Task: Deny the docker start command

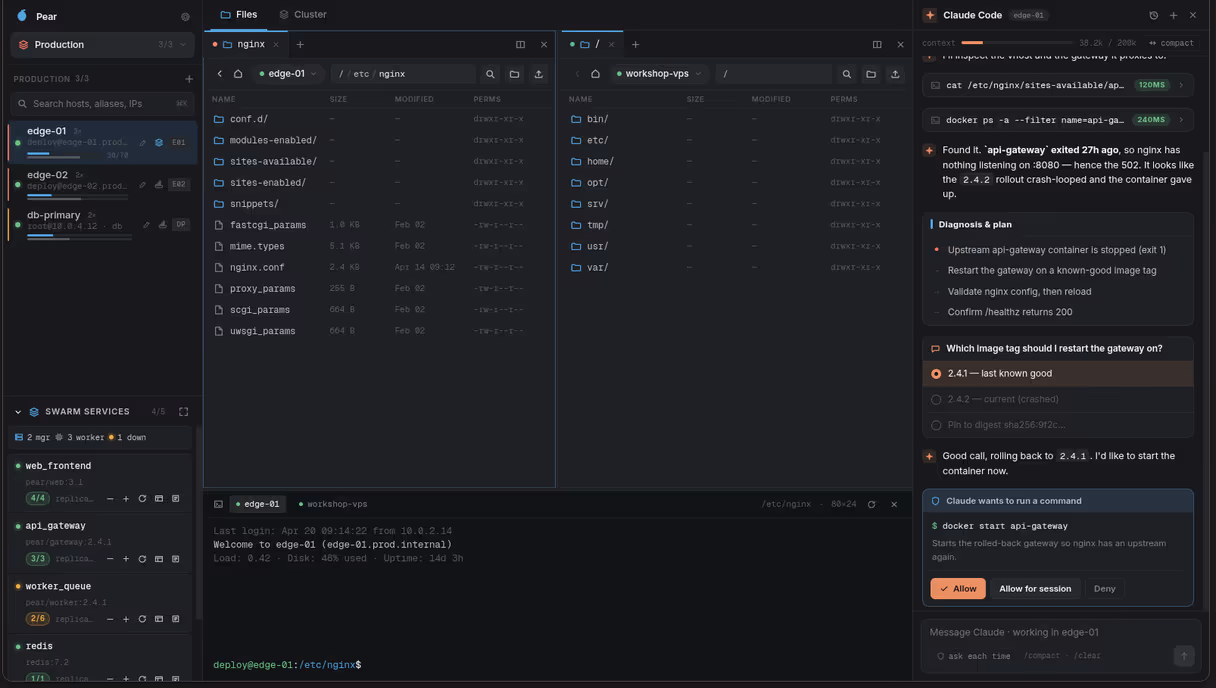Action: [x=1104, y=589]
